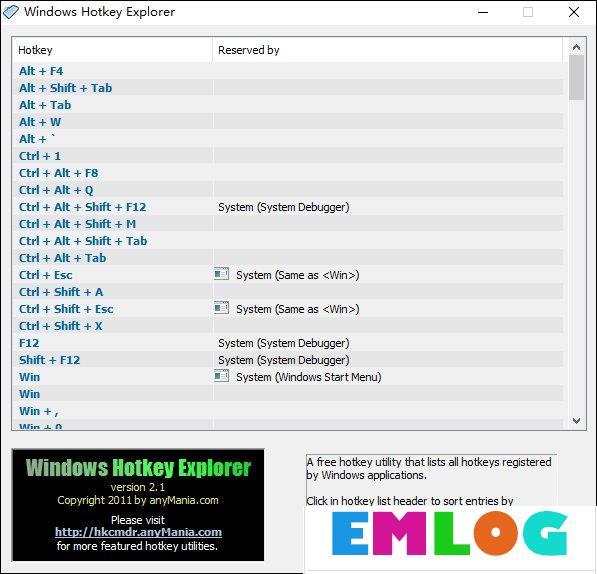Click the icon beside Ctrl + Esc's reserved entry
The height and width of the screenshot is (574, 597).
tap(221, 274)
